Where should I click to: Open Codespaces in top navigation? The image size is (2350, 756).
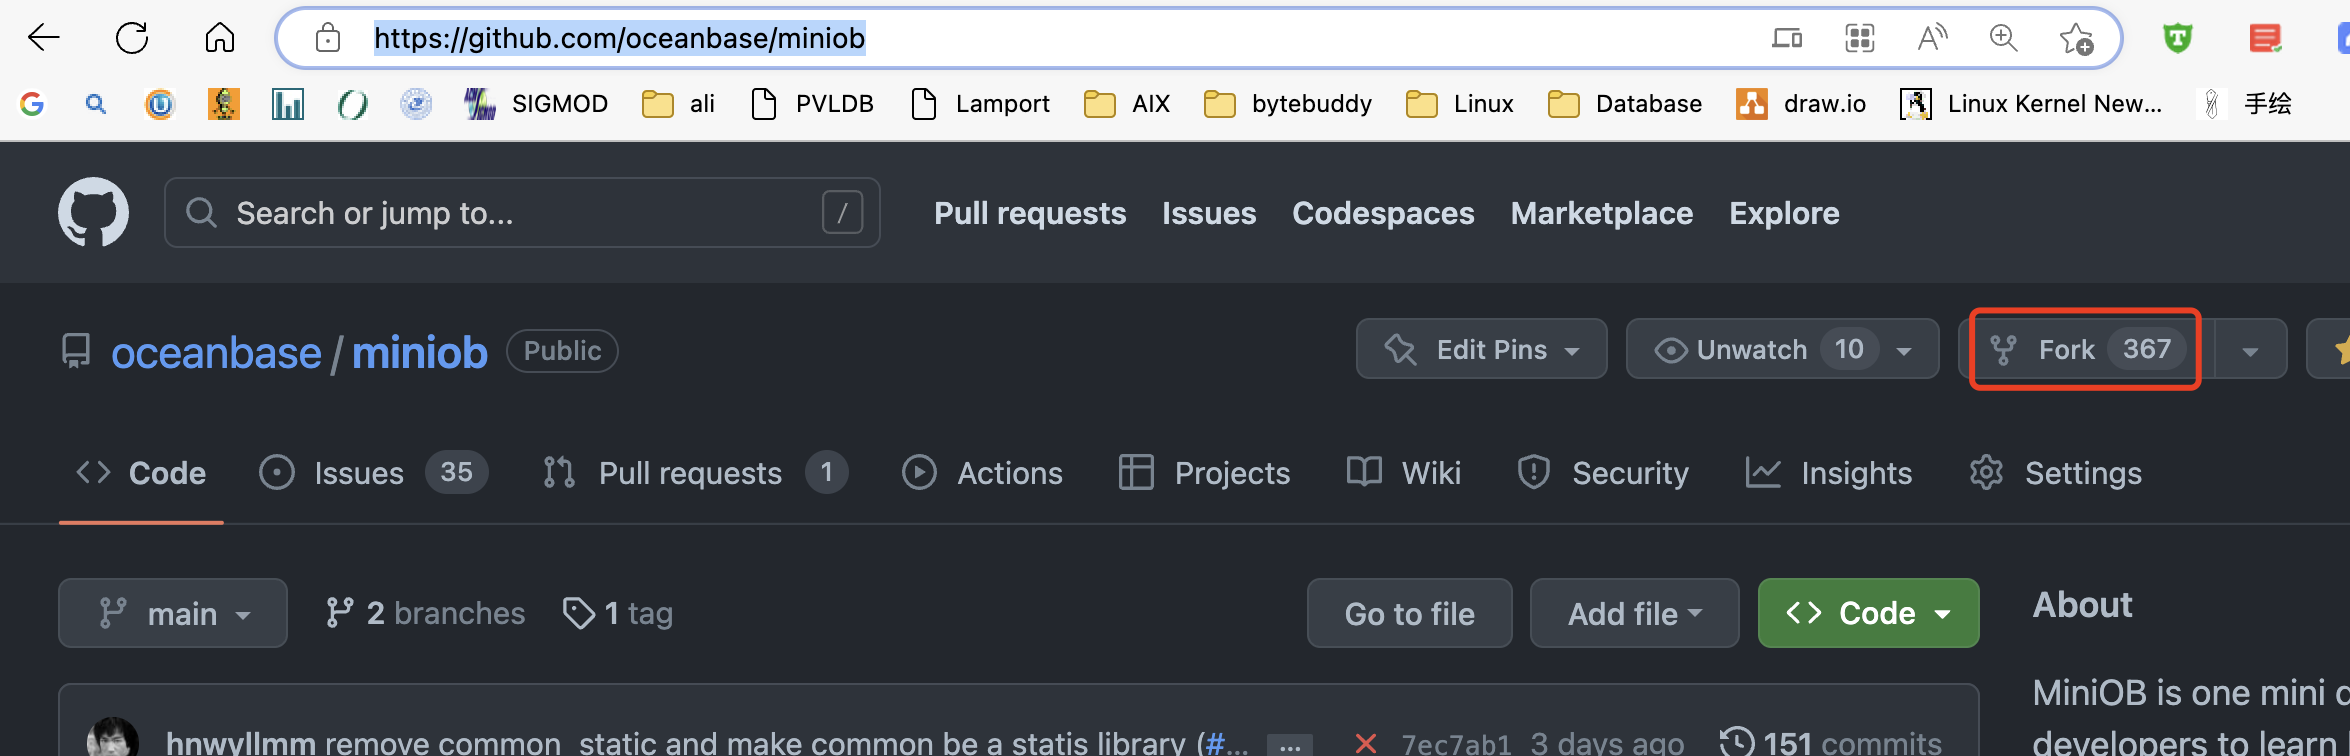(1383, 213)
